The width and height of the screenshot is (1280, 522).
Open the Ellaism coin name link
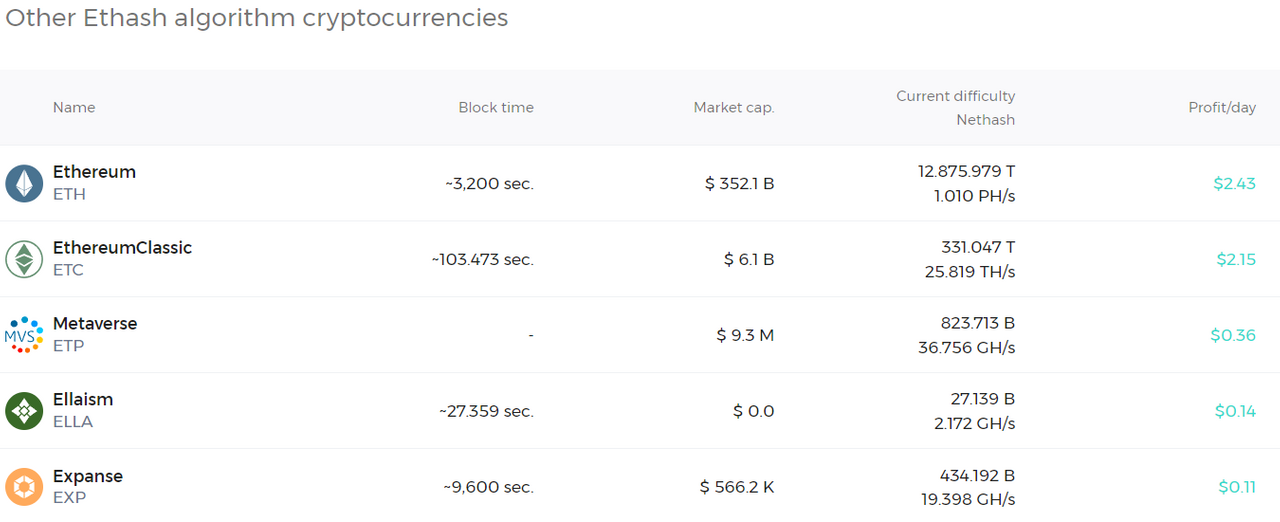(x=83, y=400)
